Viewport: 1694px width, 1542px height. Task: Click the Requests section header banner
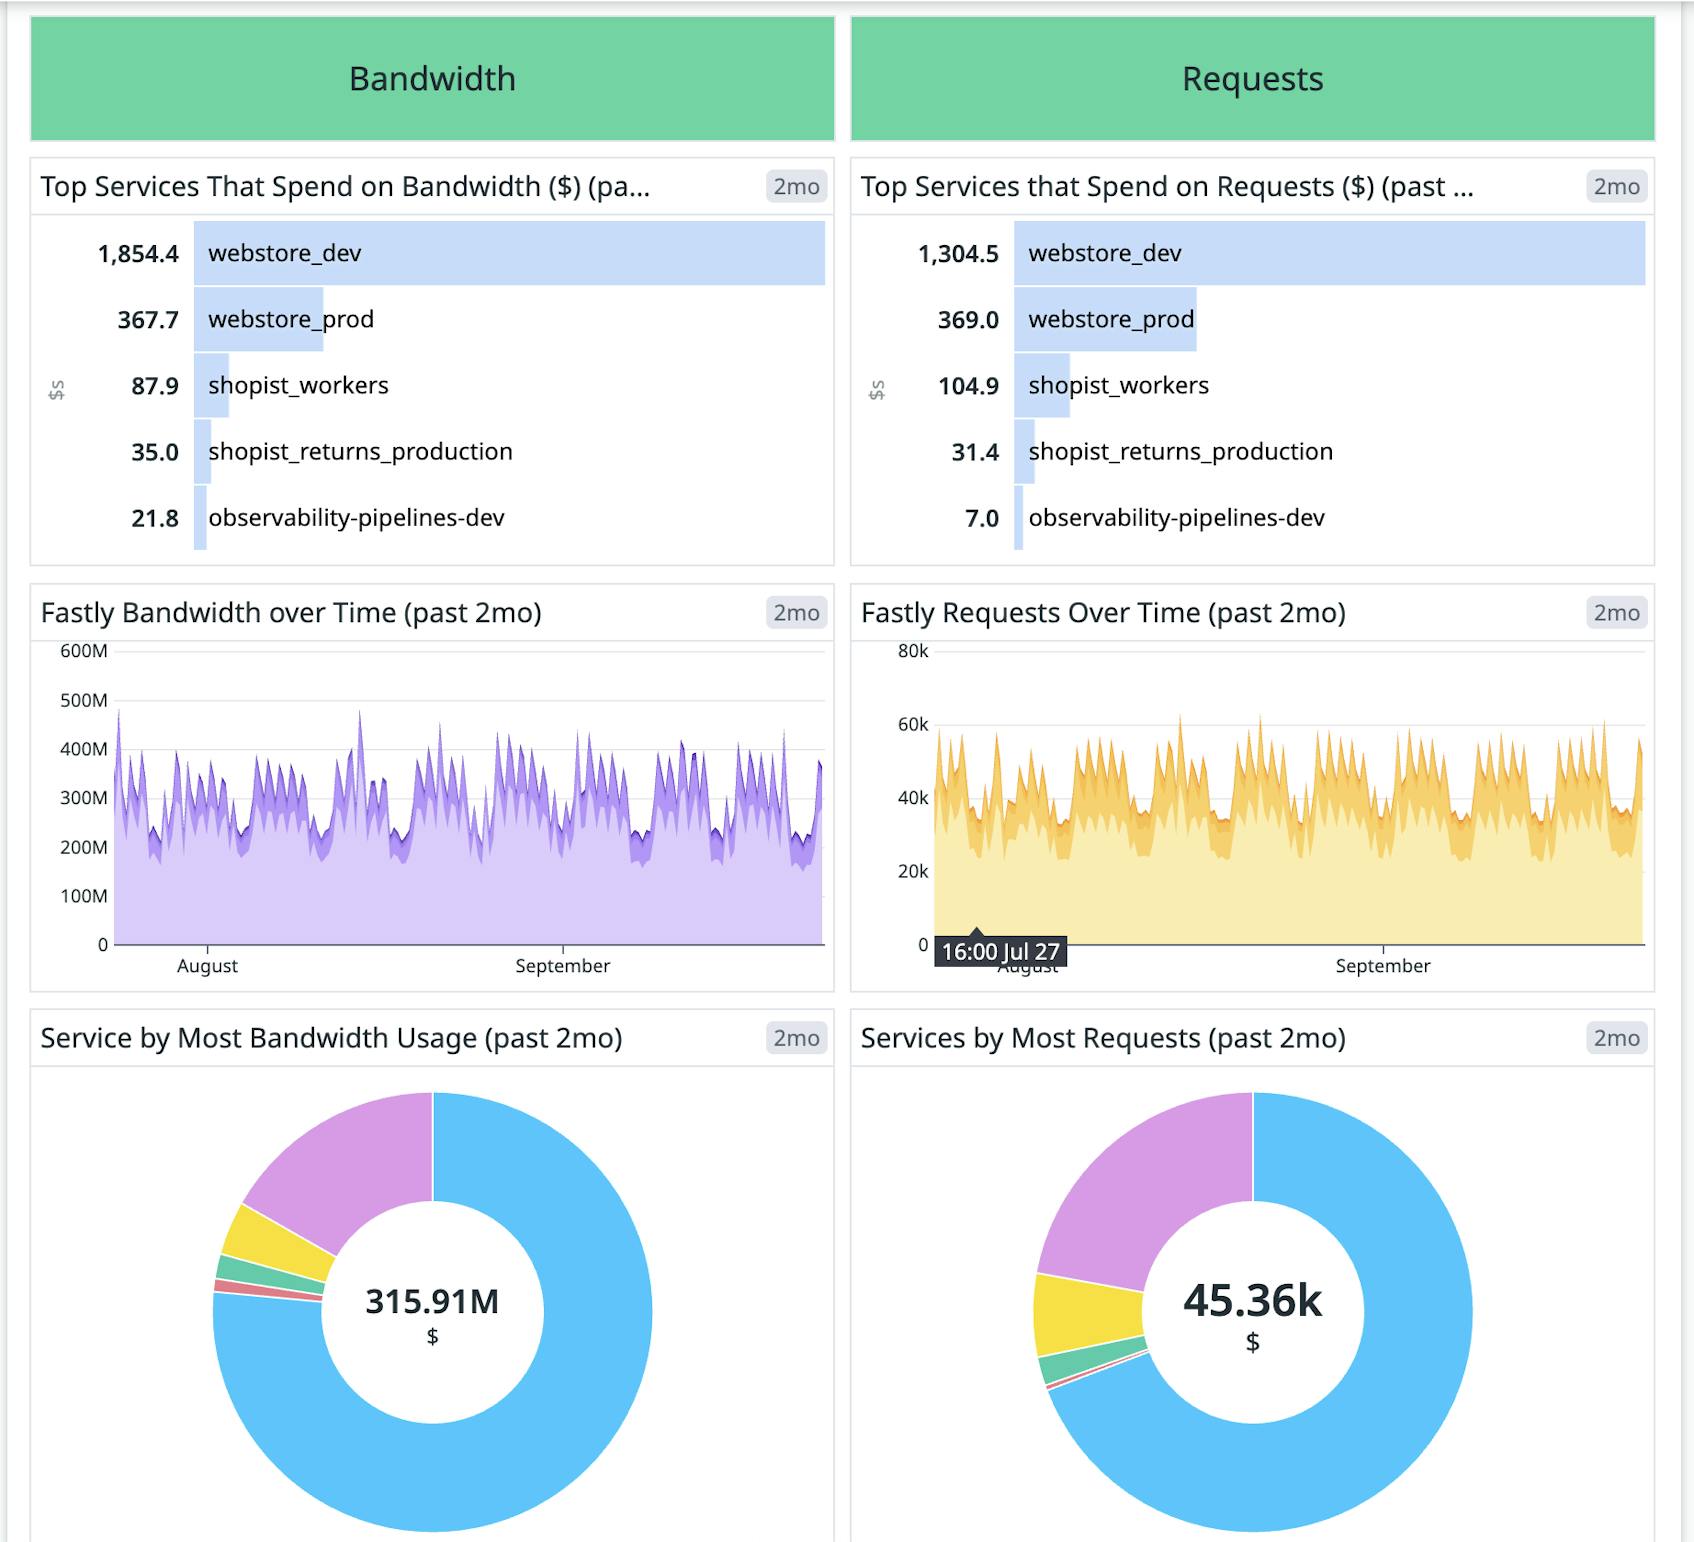(x=1251, y=77)
